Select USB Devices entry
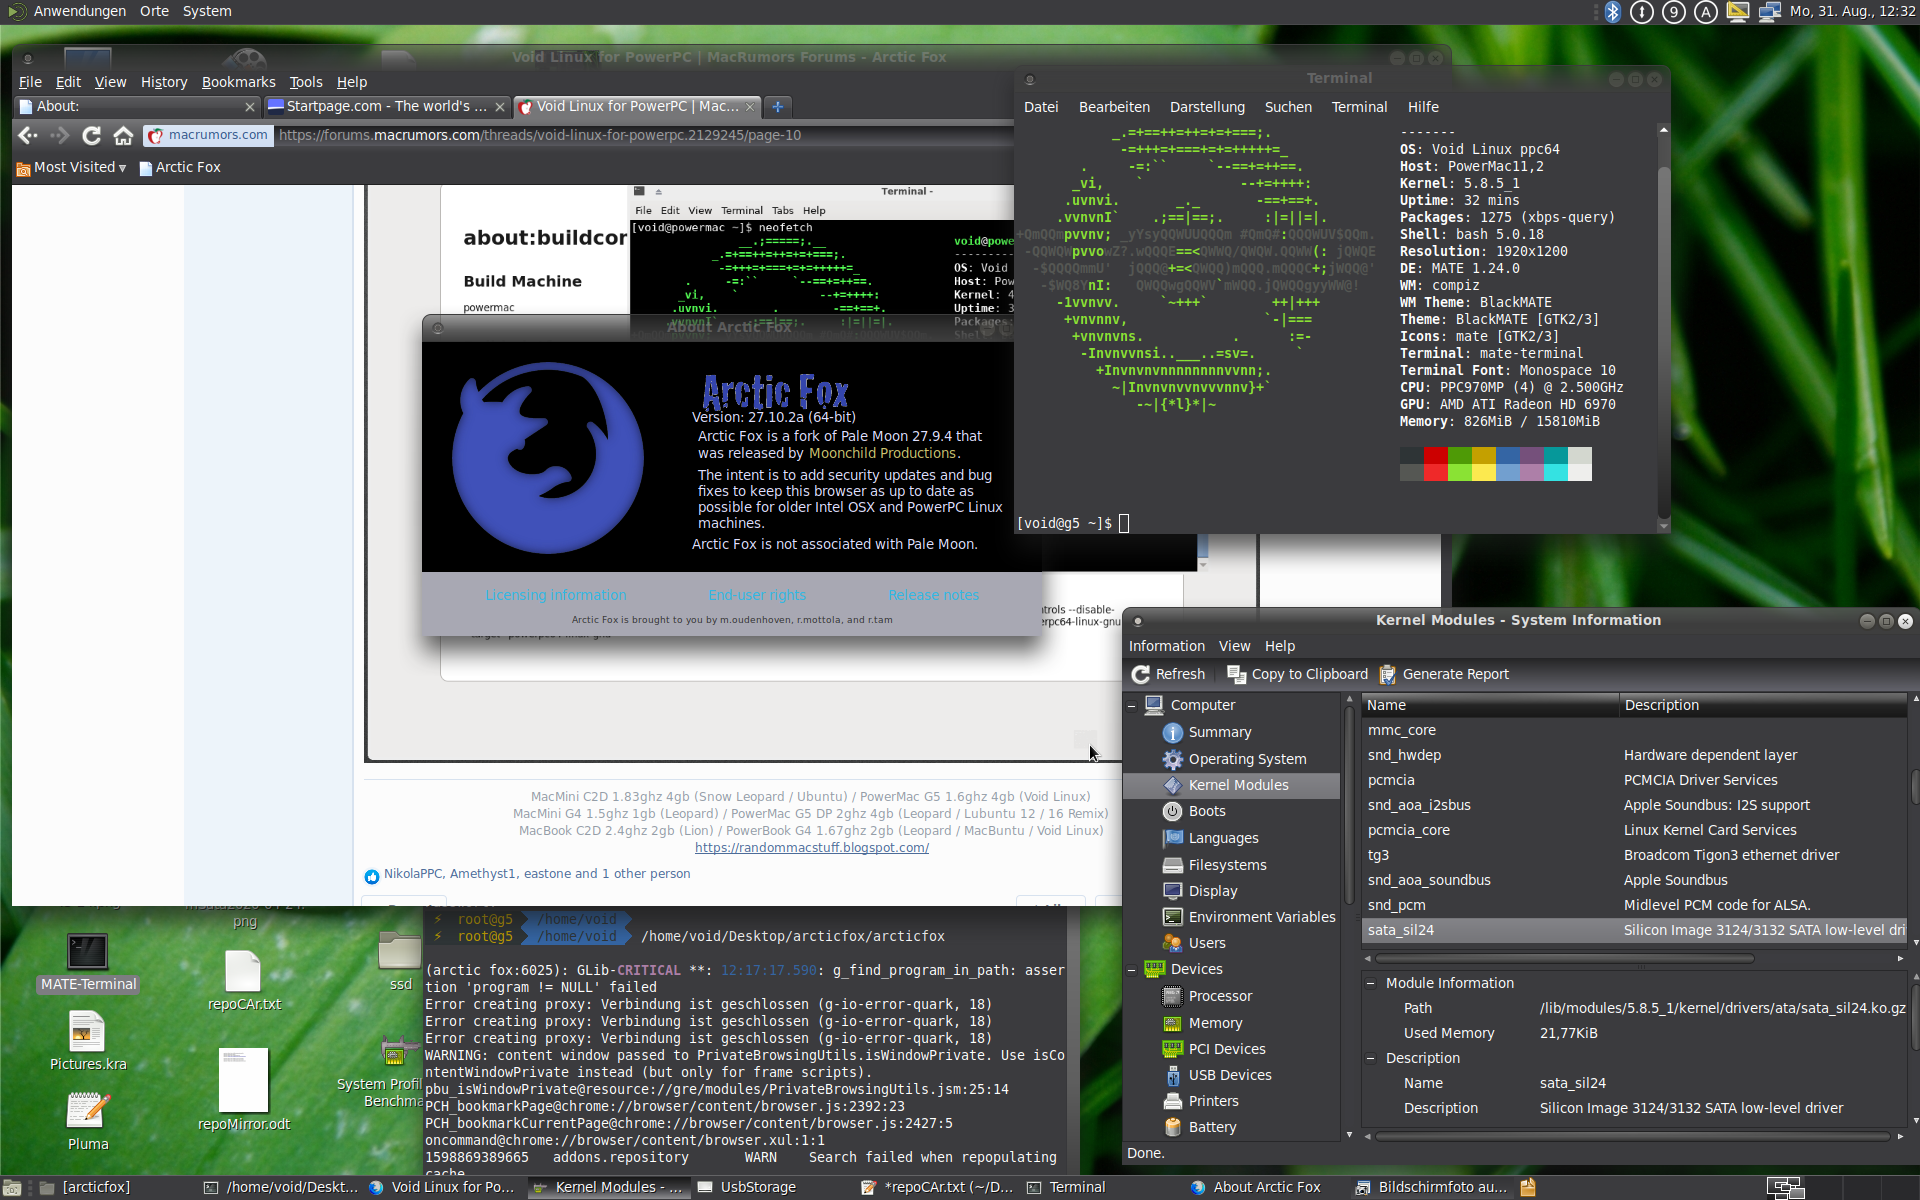This screenshot has width=1920, height=1200. click(x=1230, y=1075)
